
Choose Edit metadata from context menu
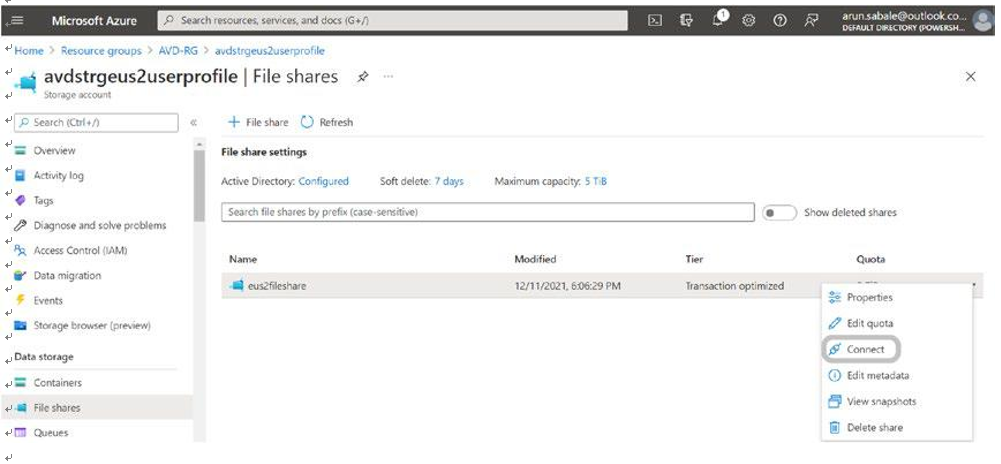click(x=877, y=376)
